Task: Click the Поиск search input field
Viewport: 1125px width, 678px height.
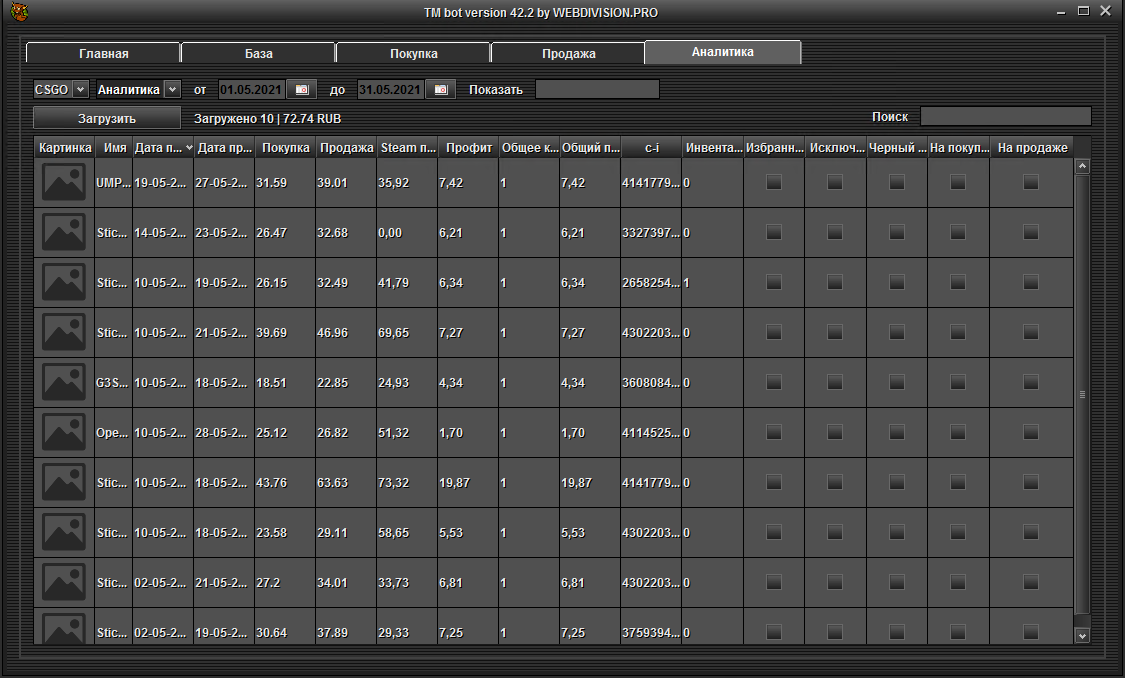Action: pyautogui.click(x=1005, y=116)
